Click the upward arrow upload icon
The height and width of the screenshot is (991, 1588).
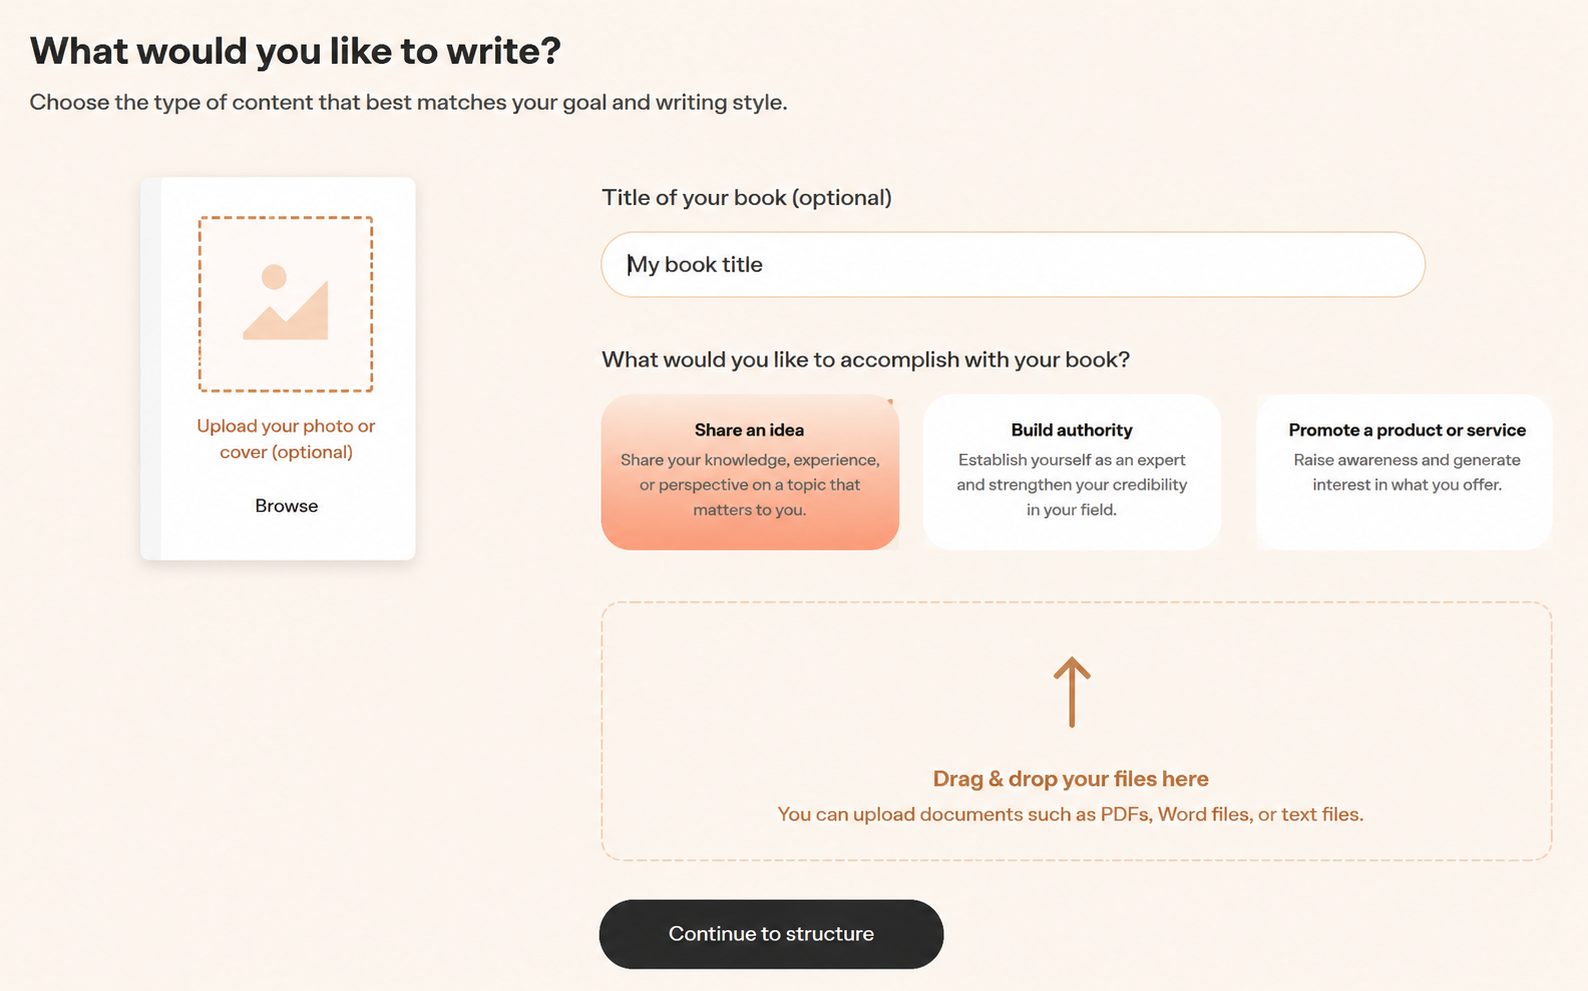[1071, 692]
